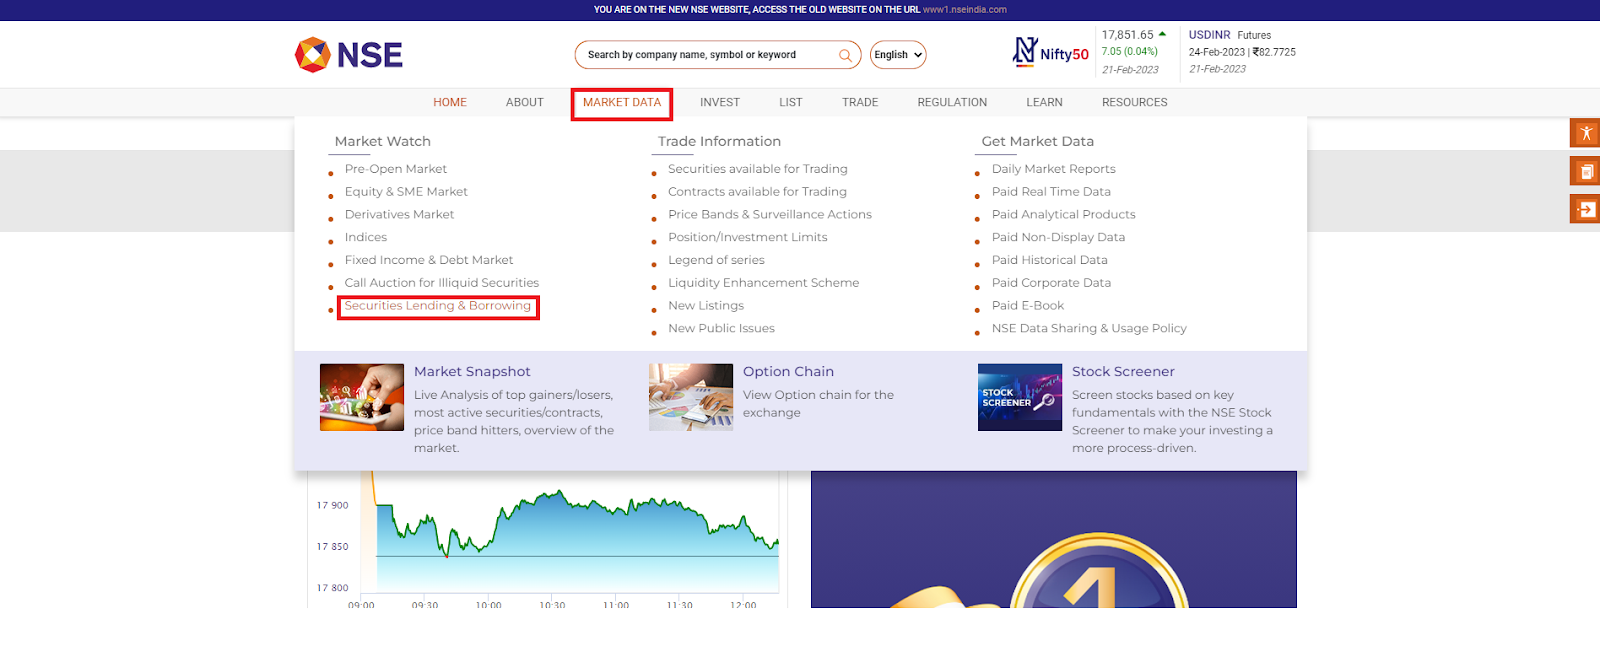Click the Market Watch section heading
This screenshot has width=1600, height=657.
pyautogui.click(x=383, y=142)
